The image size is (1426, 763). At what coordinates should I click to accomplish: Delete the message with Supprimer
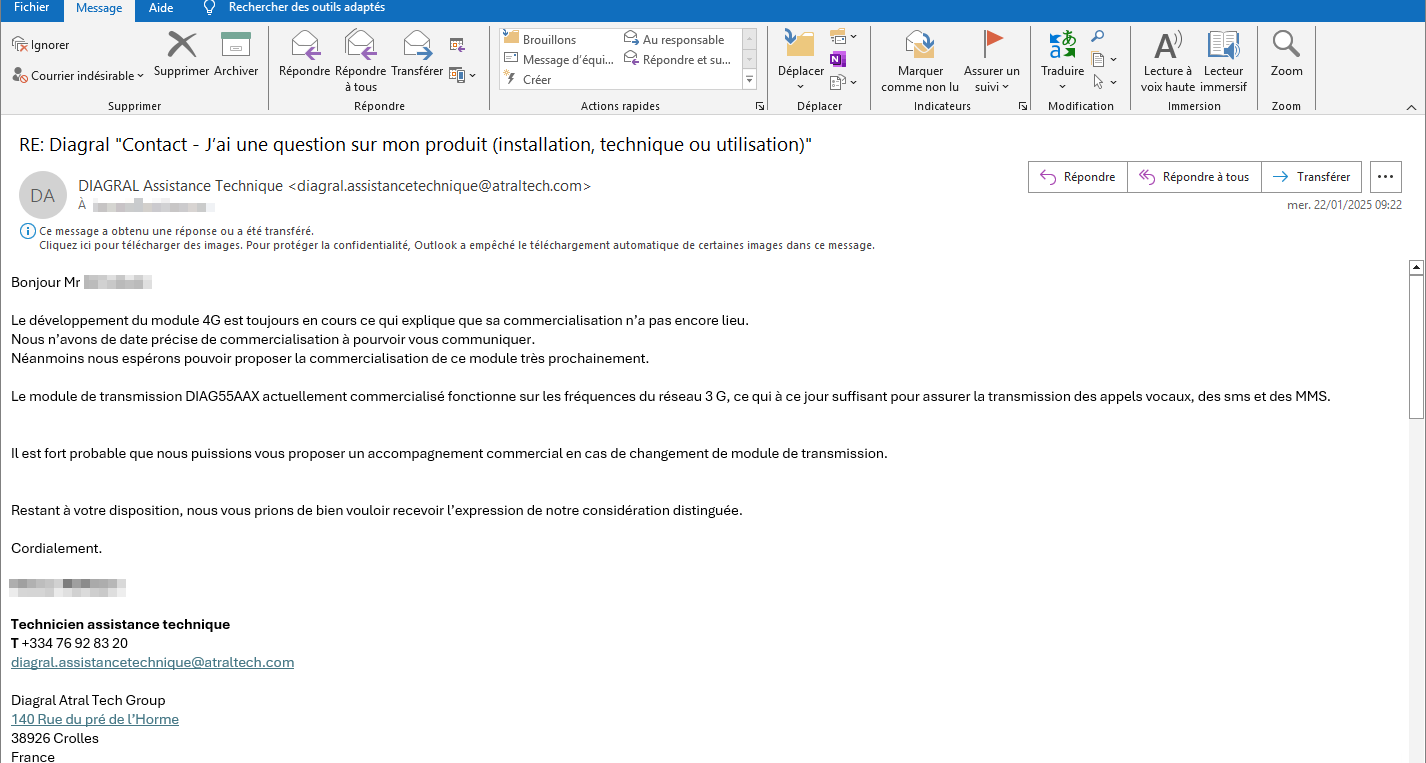tap(181, 54)
